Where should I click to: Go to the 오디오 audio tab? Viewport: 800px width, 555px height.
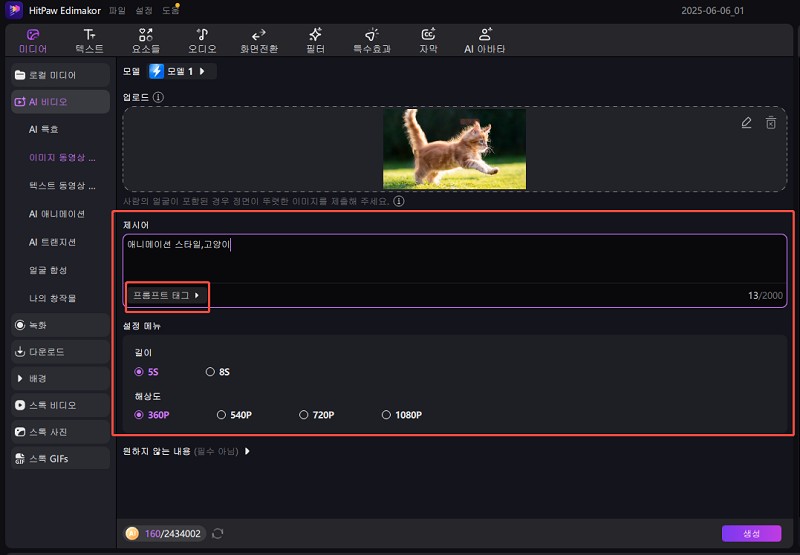point(203,41)
